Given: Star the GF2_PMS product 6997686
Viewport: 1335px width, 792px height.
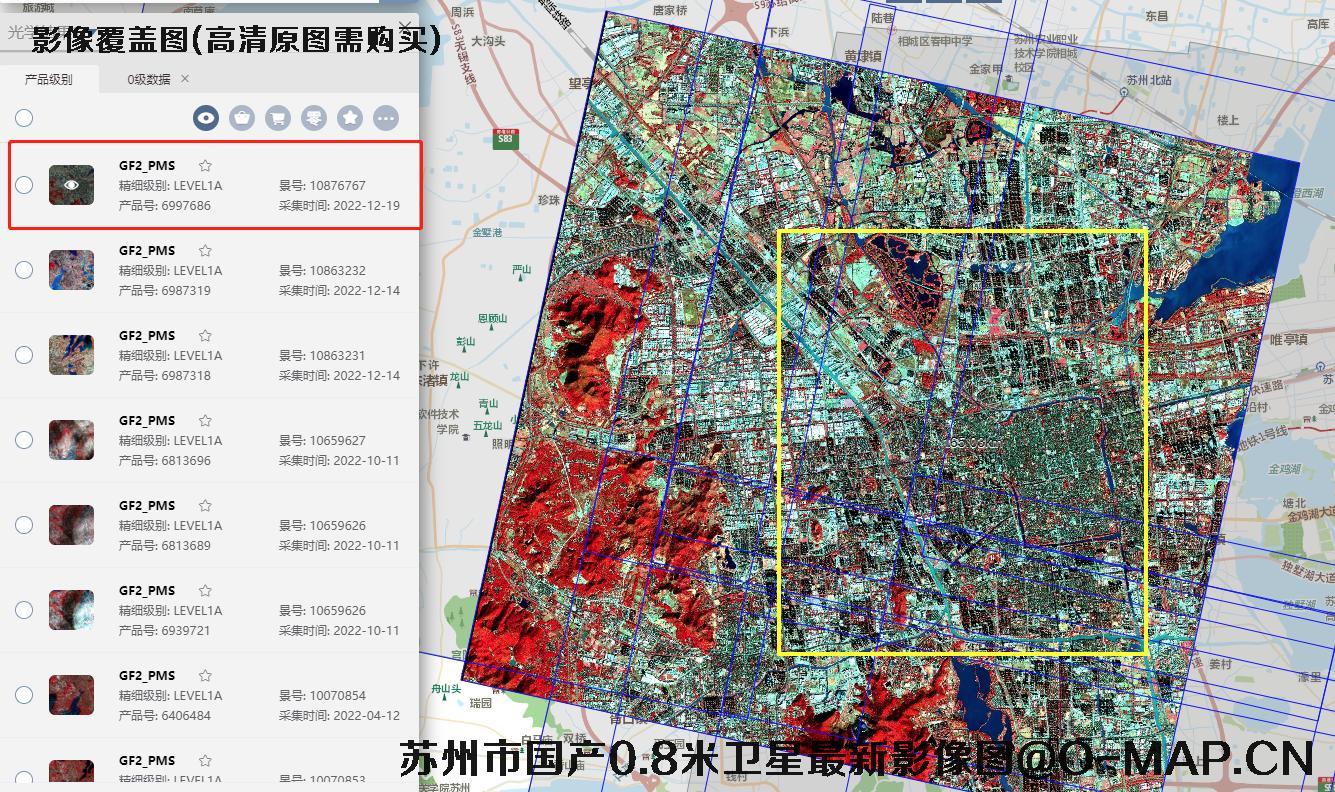Looking at the screenshot, I should pyautogui.click(x=205, y=166).
